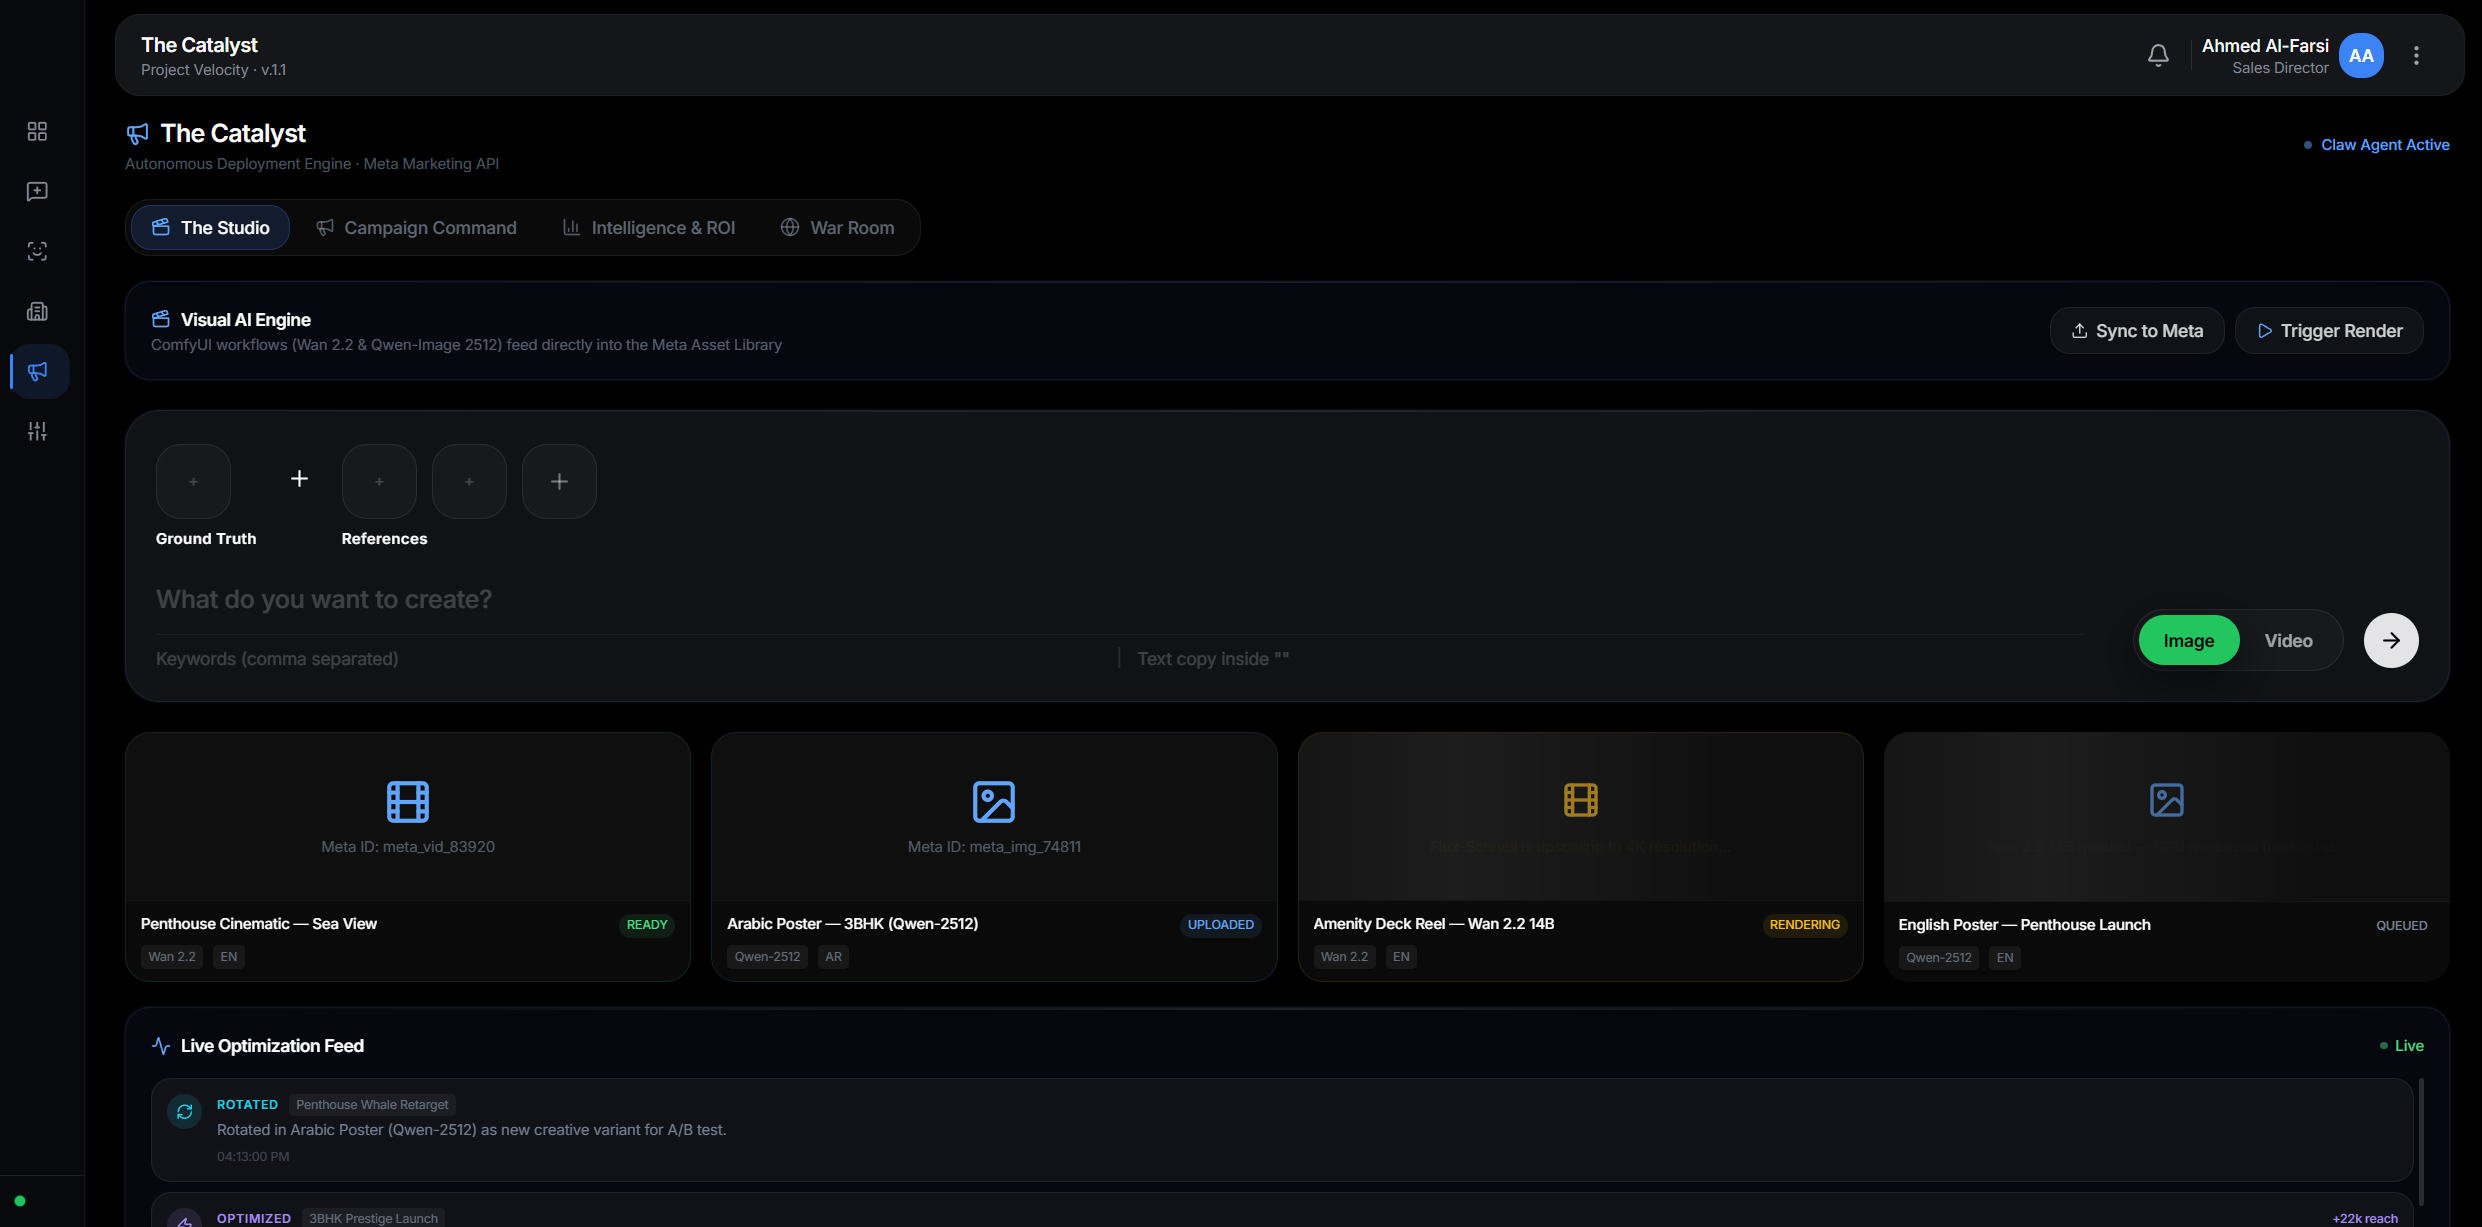Click the OPTIMIZED feed label

pos(254,1219)
